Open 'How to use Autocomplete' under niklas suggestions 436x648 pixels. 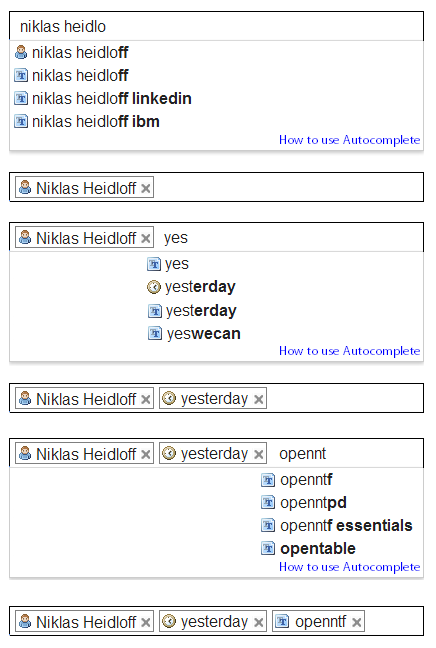tap(349, 140)
